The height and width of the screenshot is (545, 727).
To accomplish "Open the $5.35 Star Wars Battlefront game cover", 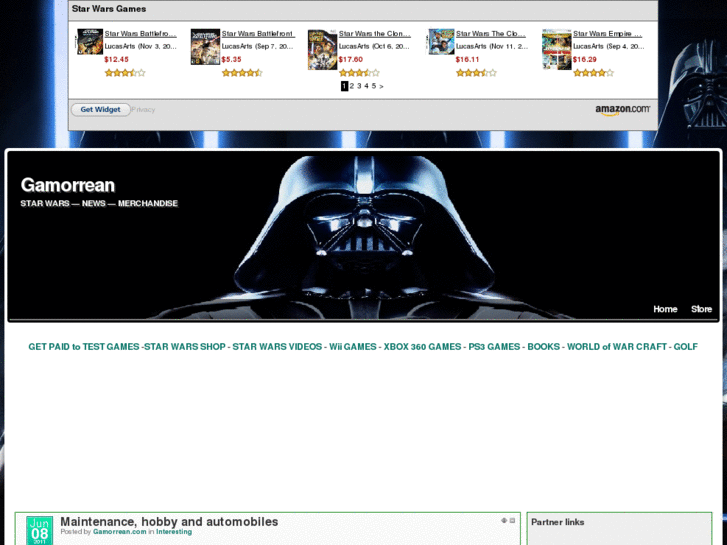I will pyautogui.click(x=205, y=47).
